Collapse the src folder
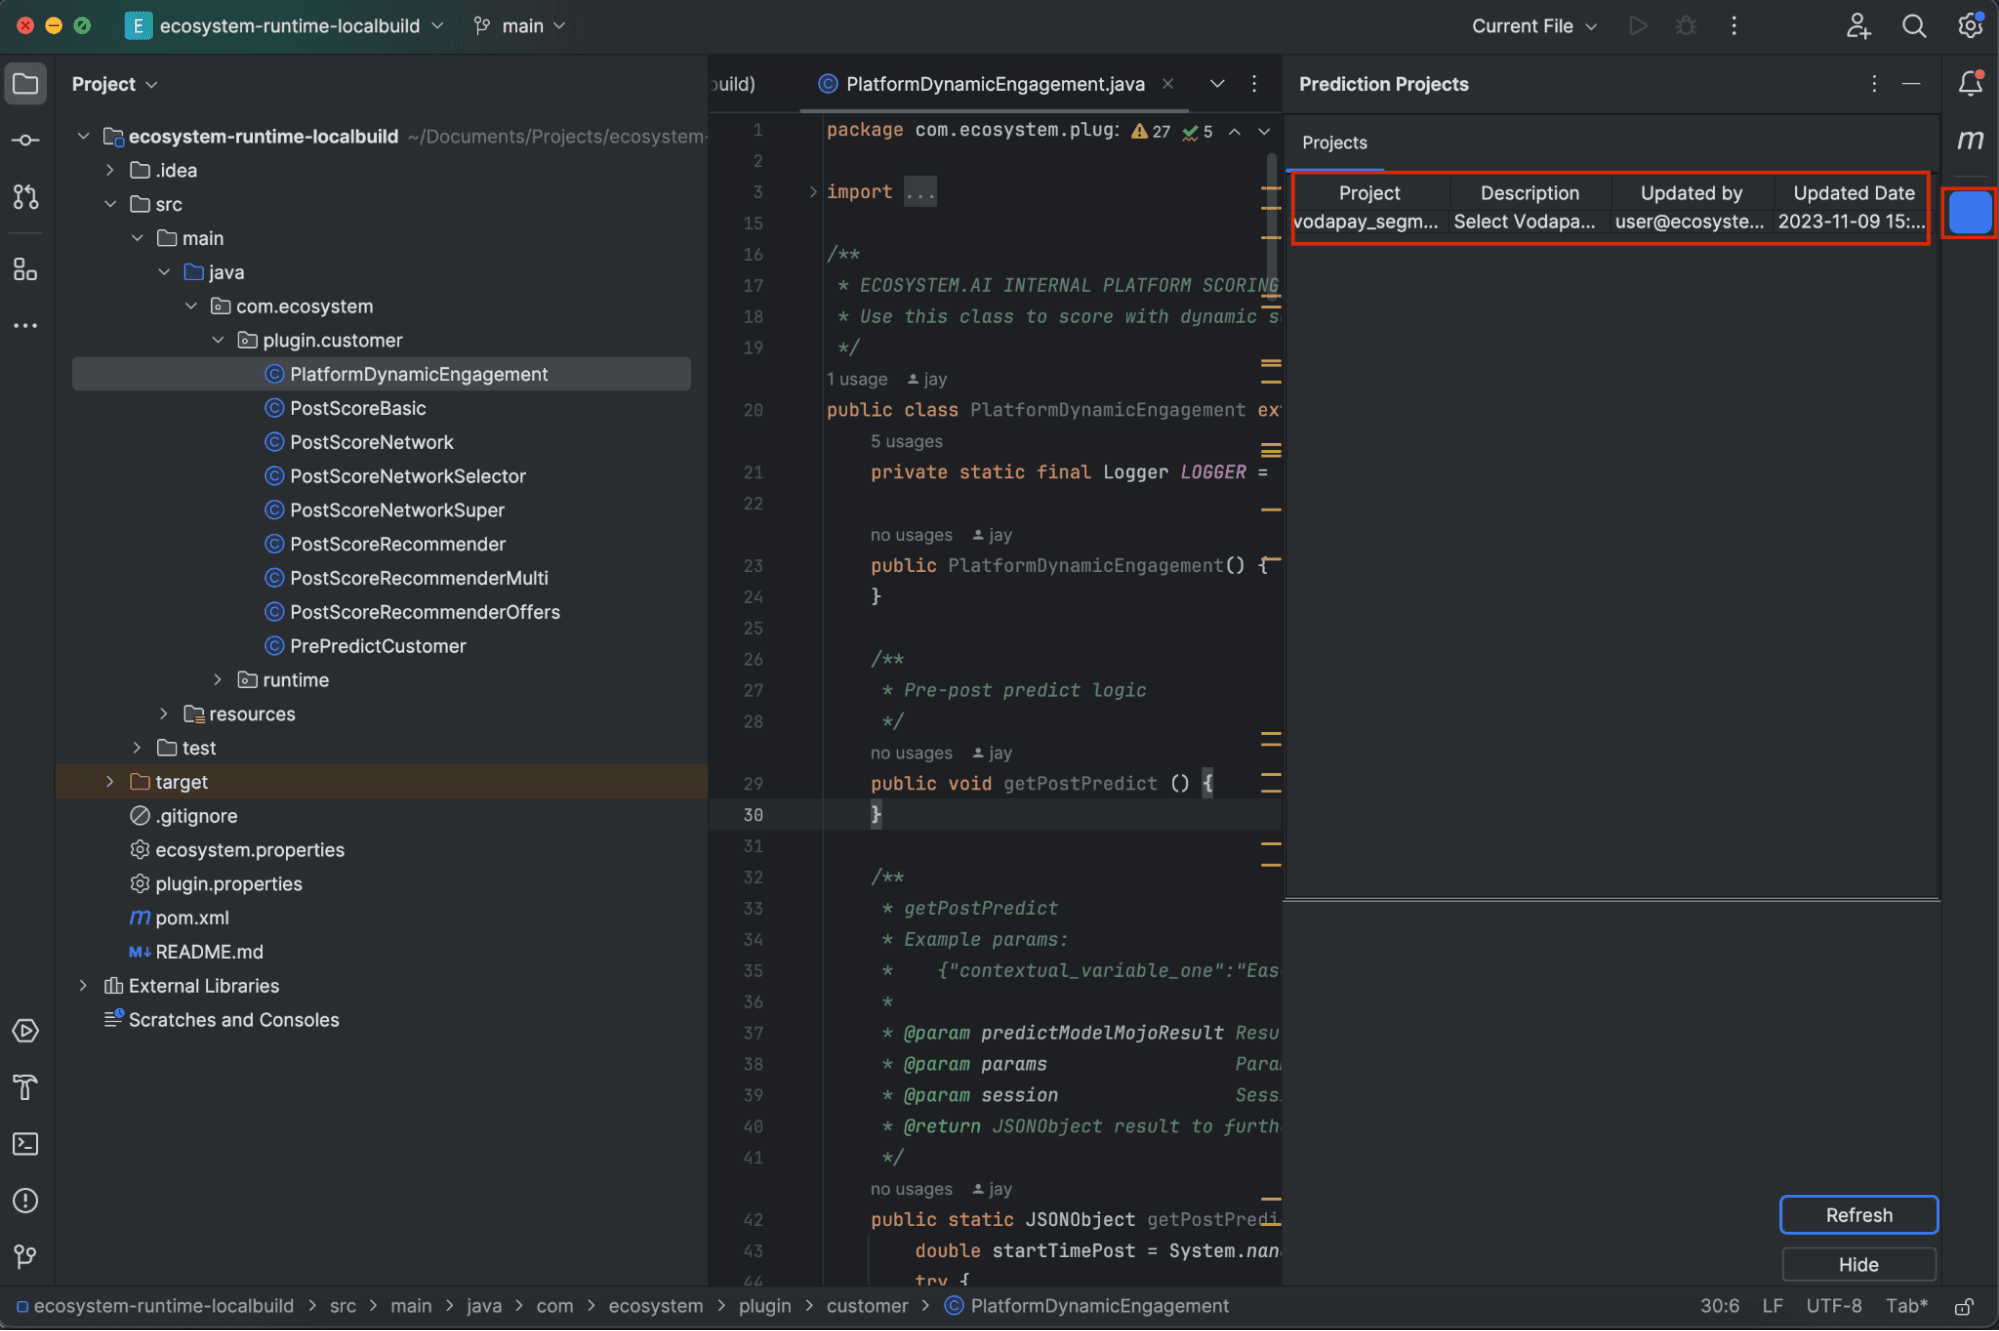1999x1331 pixels. coord(111,203)
